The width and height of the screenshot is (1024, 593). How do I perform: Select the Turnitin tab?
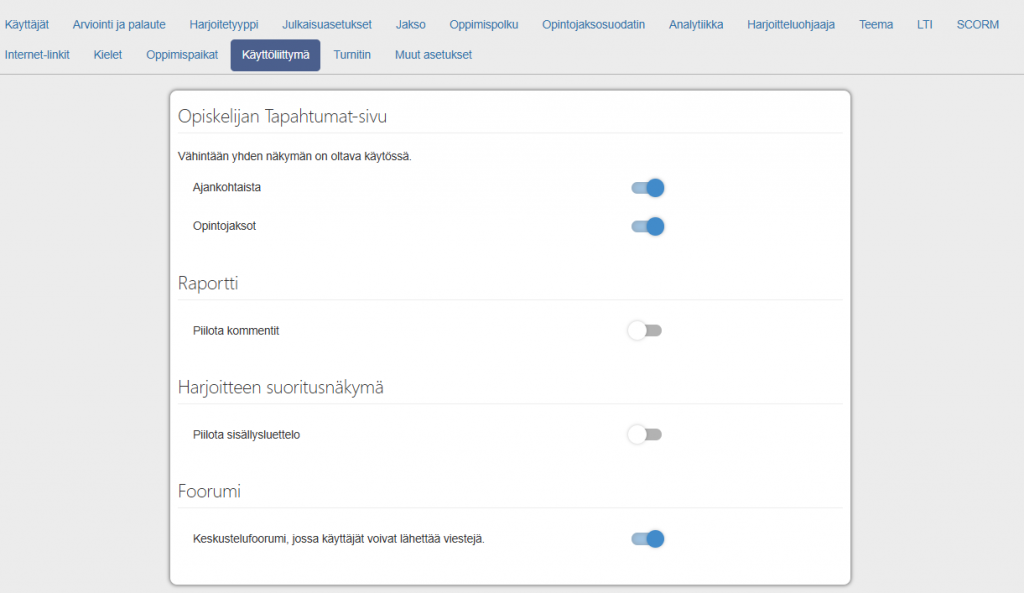click(x=352, y=55)
